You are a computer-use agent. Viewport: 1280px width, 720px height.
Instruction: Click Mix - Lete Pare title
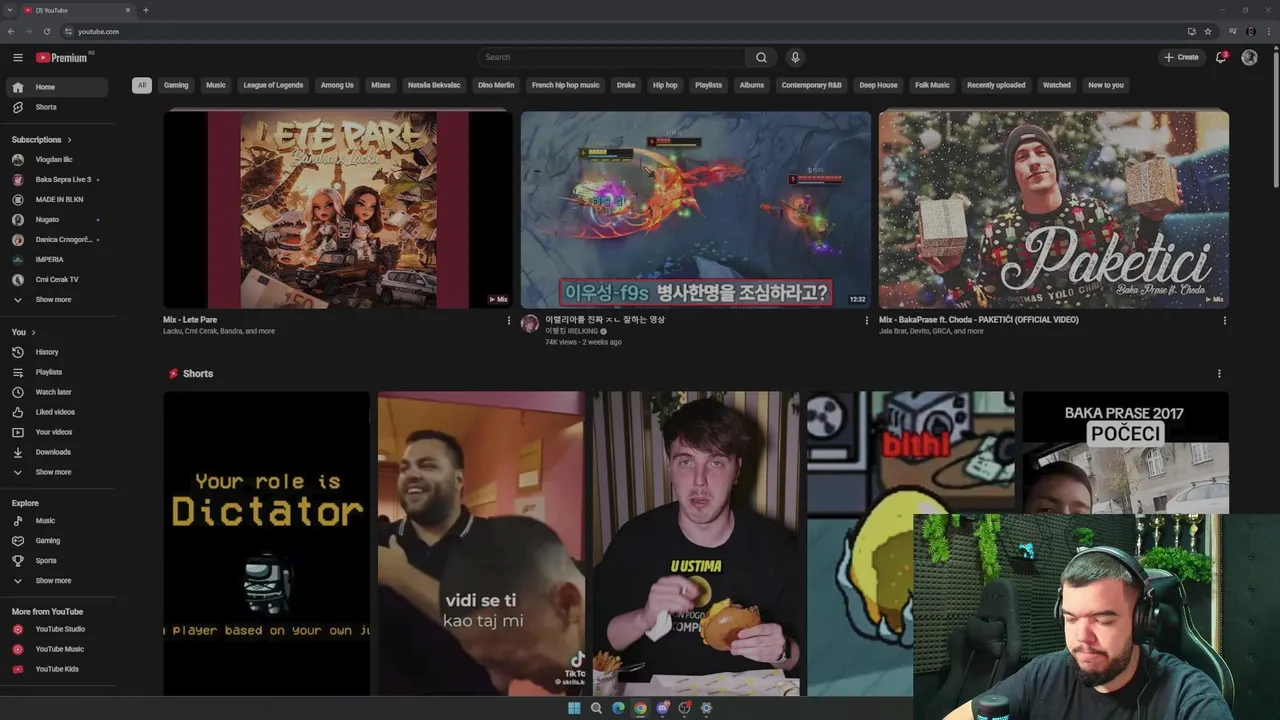click(x=190, y=320)
